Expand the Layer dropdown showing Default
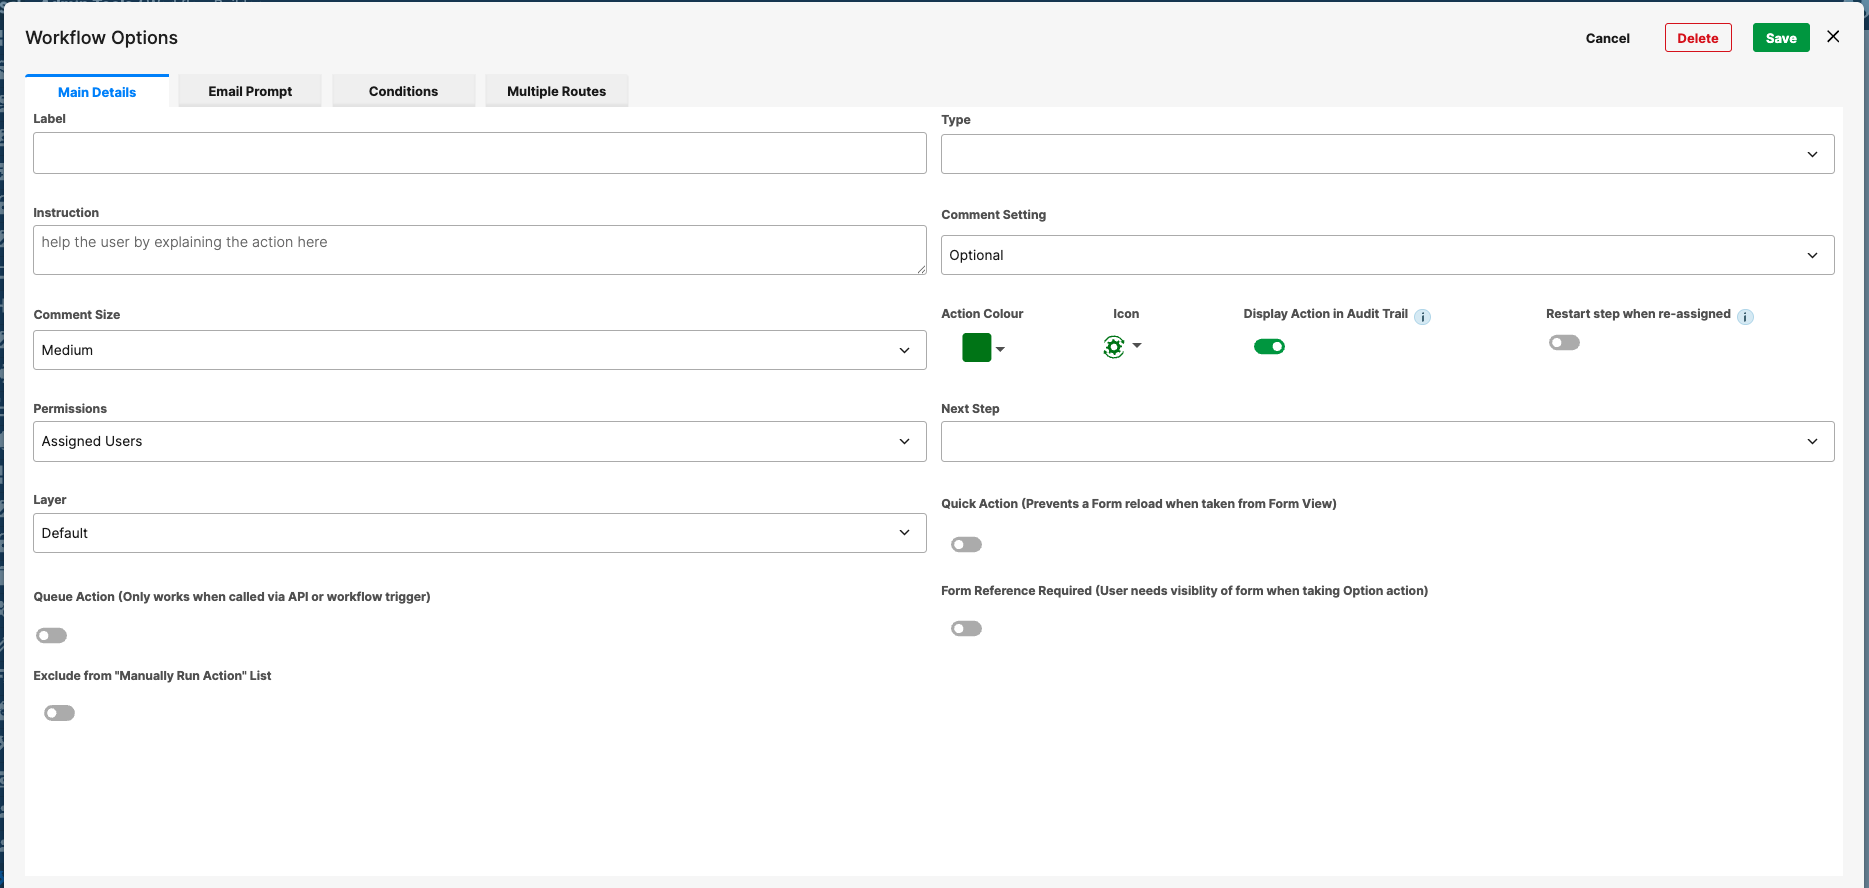Viewport: 1869px width, 888px height. click(479, 533)
